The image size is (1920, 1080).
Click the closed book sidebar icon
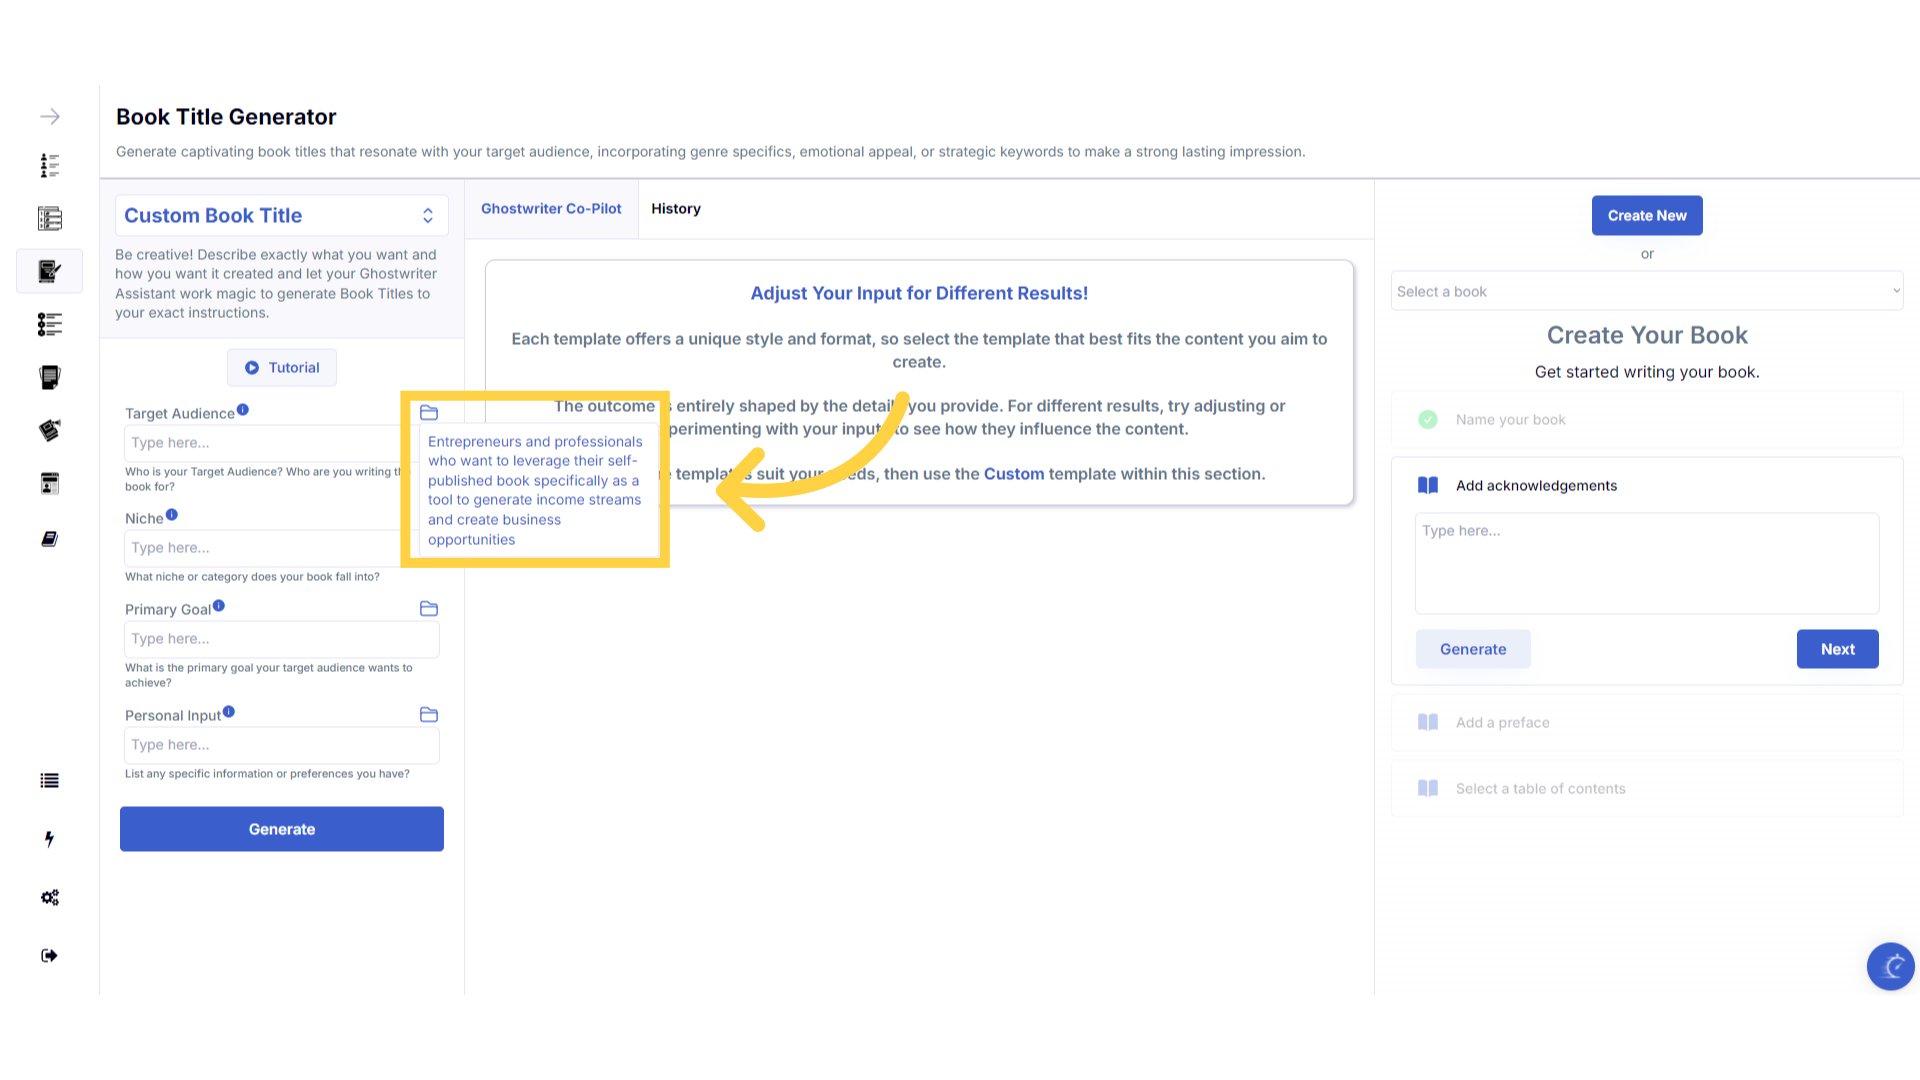click(x=50, y=539)
